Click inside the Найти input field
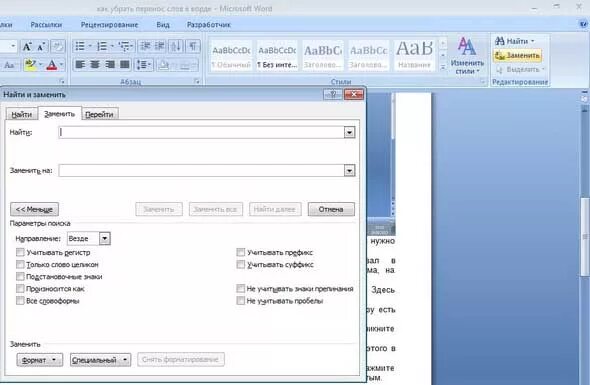The height and width of the screenshot is (385, 590). (x=202, y=132)
